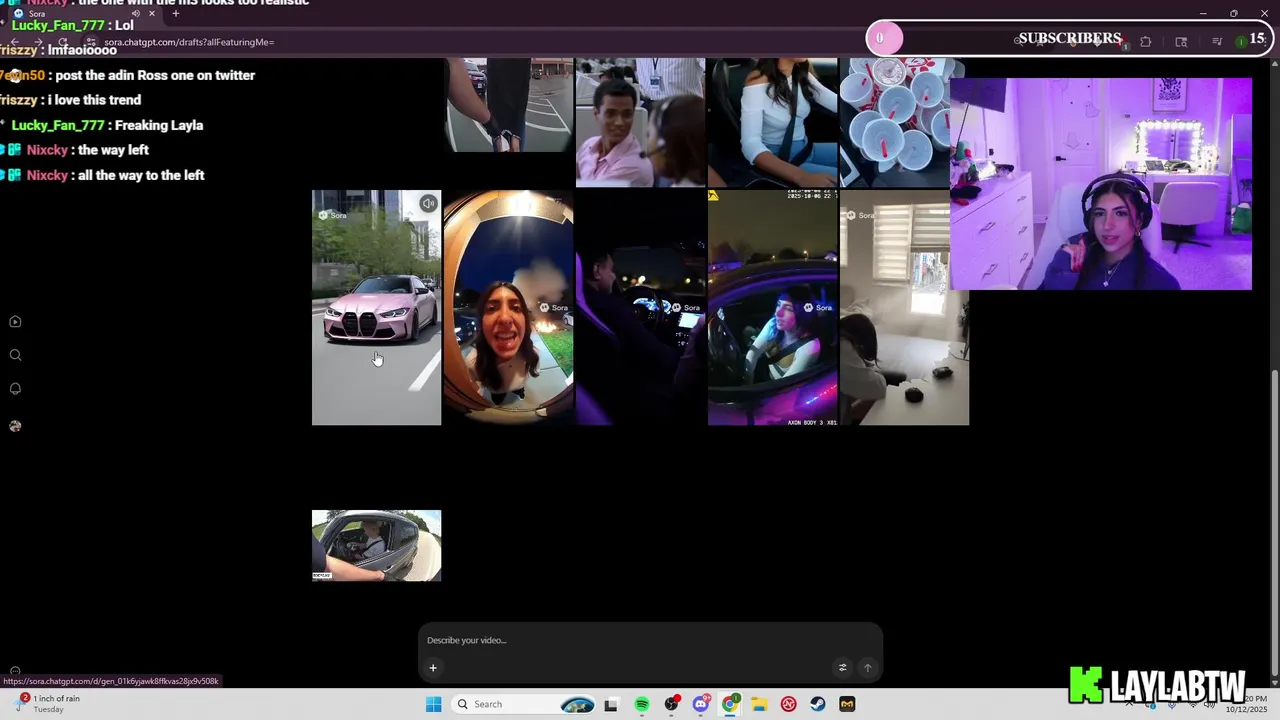Open the yellow M taskbar app
The height and width of the screenshot is (720, 1280).
point(847,704)
